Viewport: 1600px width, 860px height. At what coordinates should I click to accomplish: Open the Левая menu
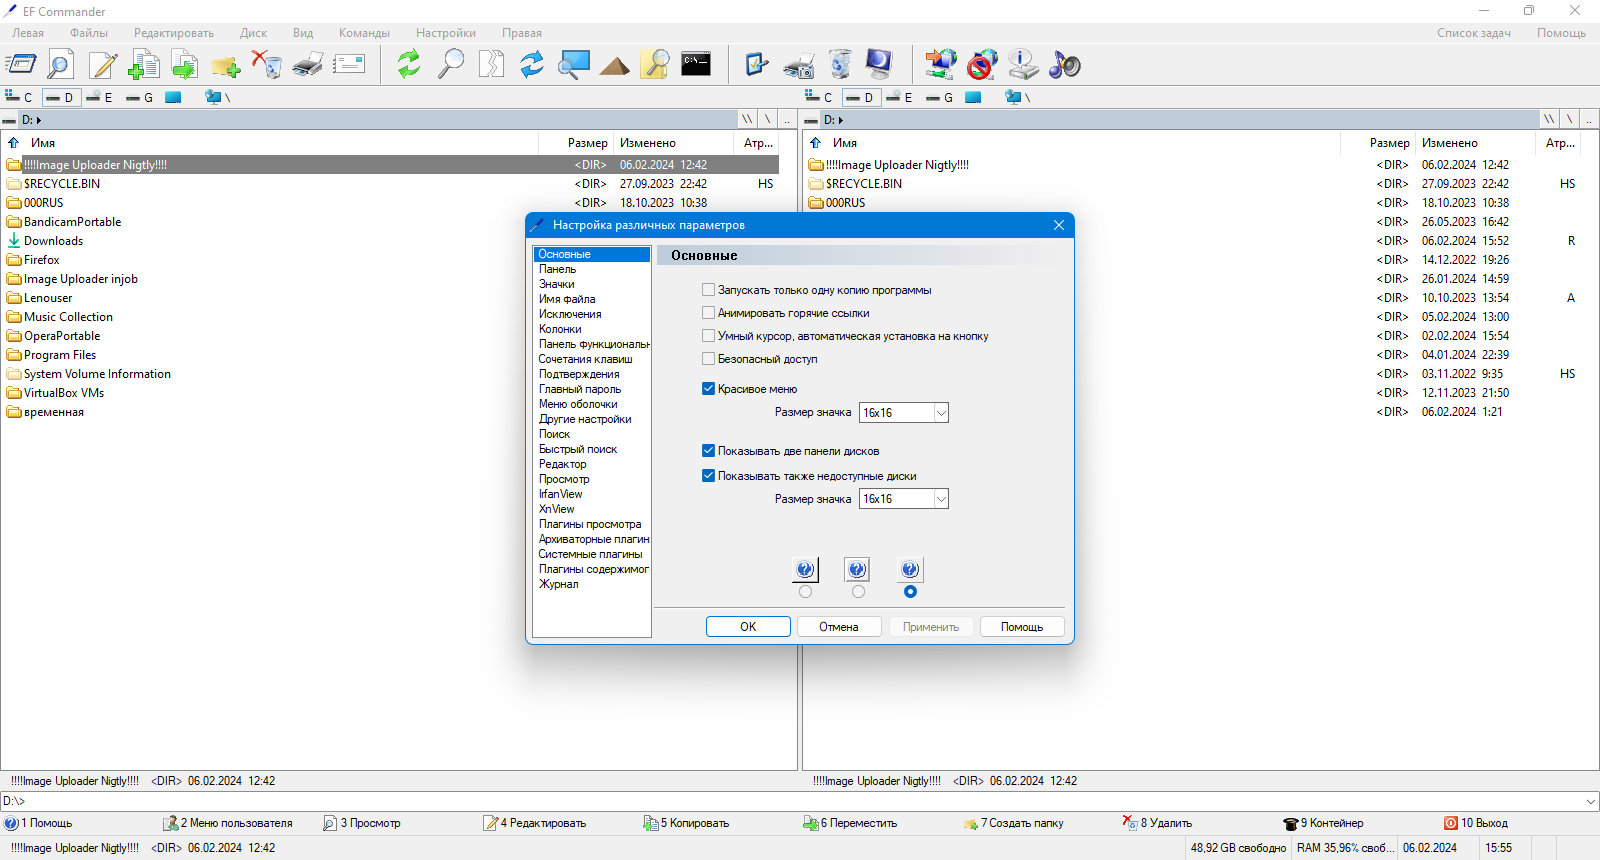28,33
